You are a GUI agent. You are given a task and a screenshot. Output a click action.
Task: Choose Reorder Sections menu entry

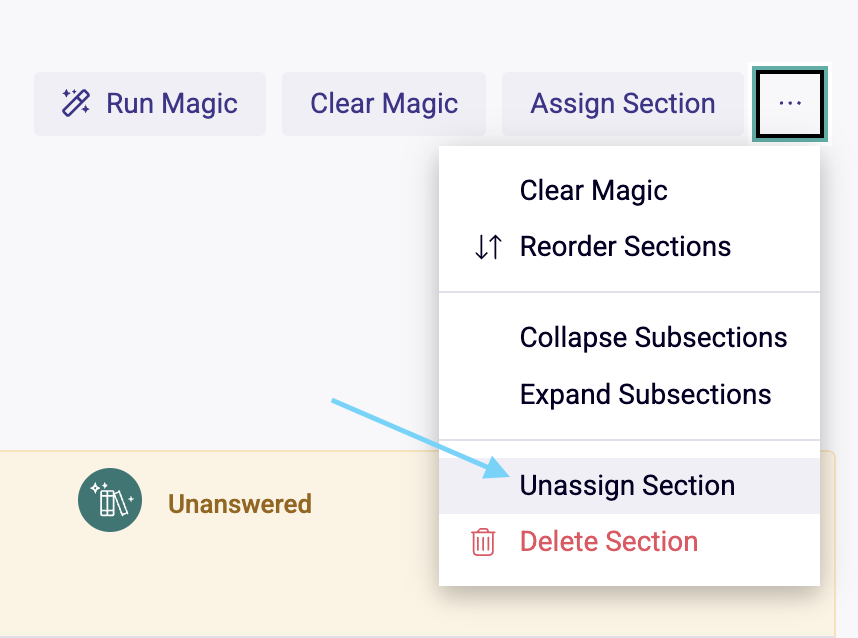(x=629, y=246)
